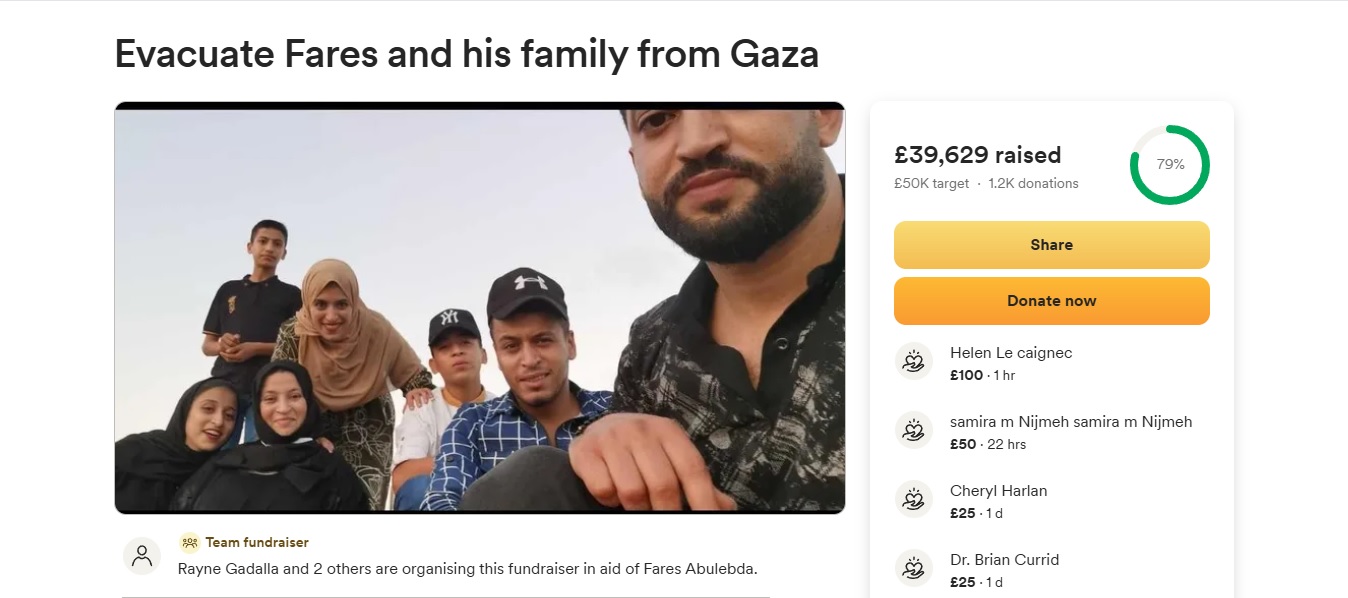Click donor name Helen Le caignec
1348x598 pixels.
(1011, 353)
